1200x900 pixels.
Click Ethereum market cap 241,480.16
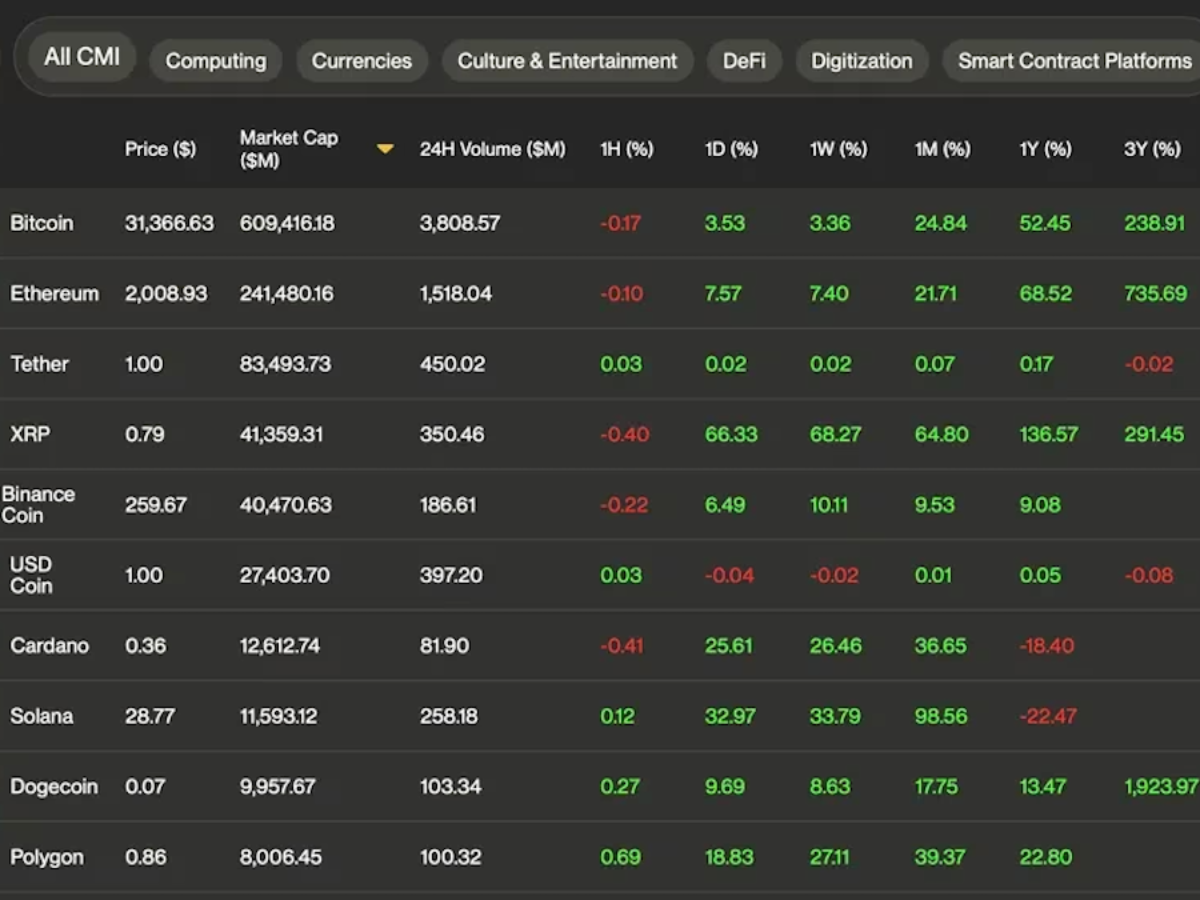(287, 294)
